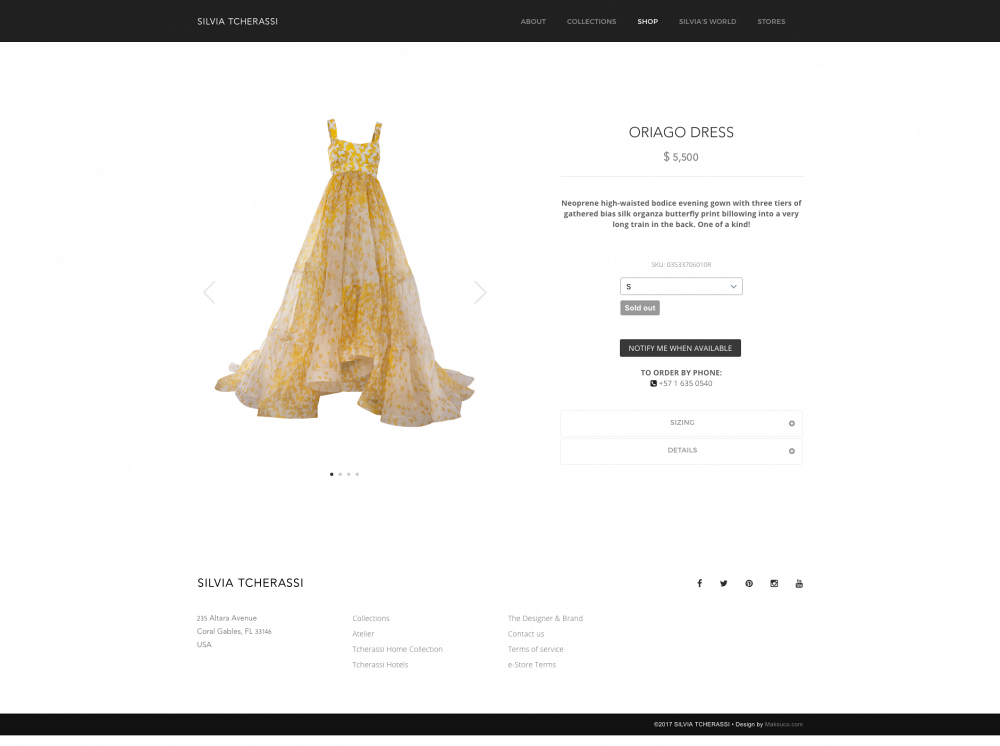Open Tcherassi Home Collection link
Viewport: 1000px width, 746px height.
click(397, 649)
